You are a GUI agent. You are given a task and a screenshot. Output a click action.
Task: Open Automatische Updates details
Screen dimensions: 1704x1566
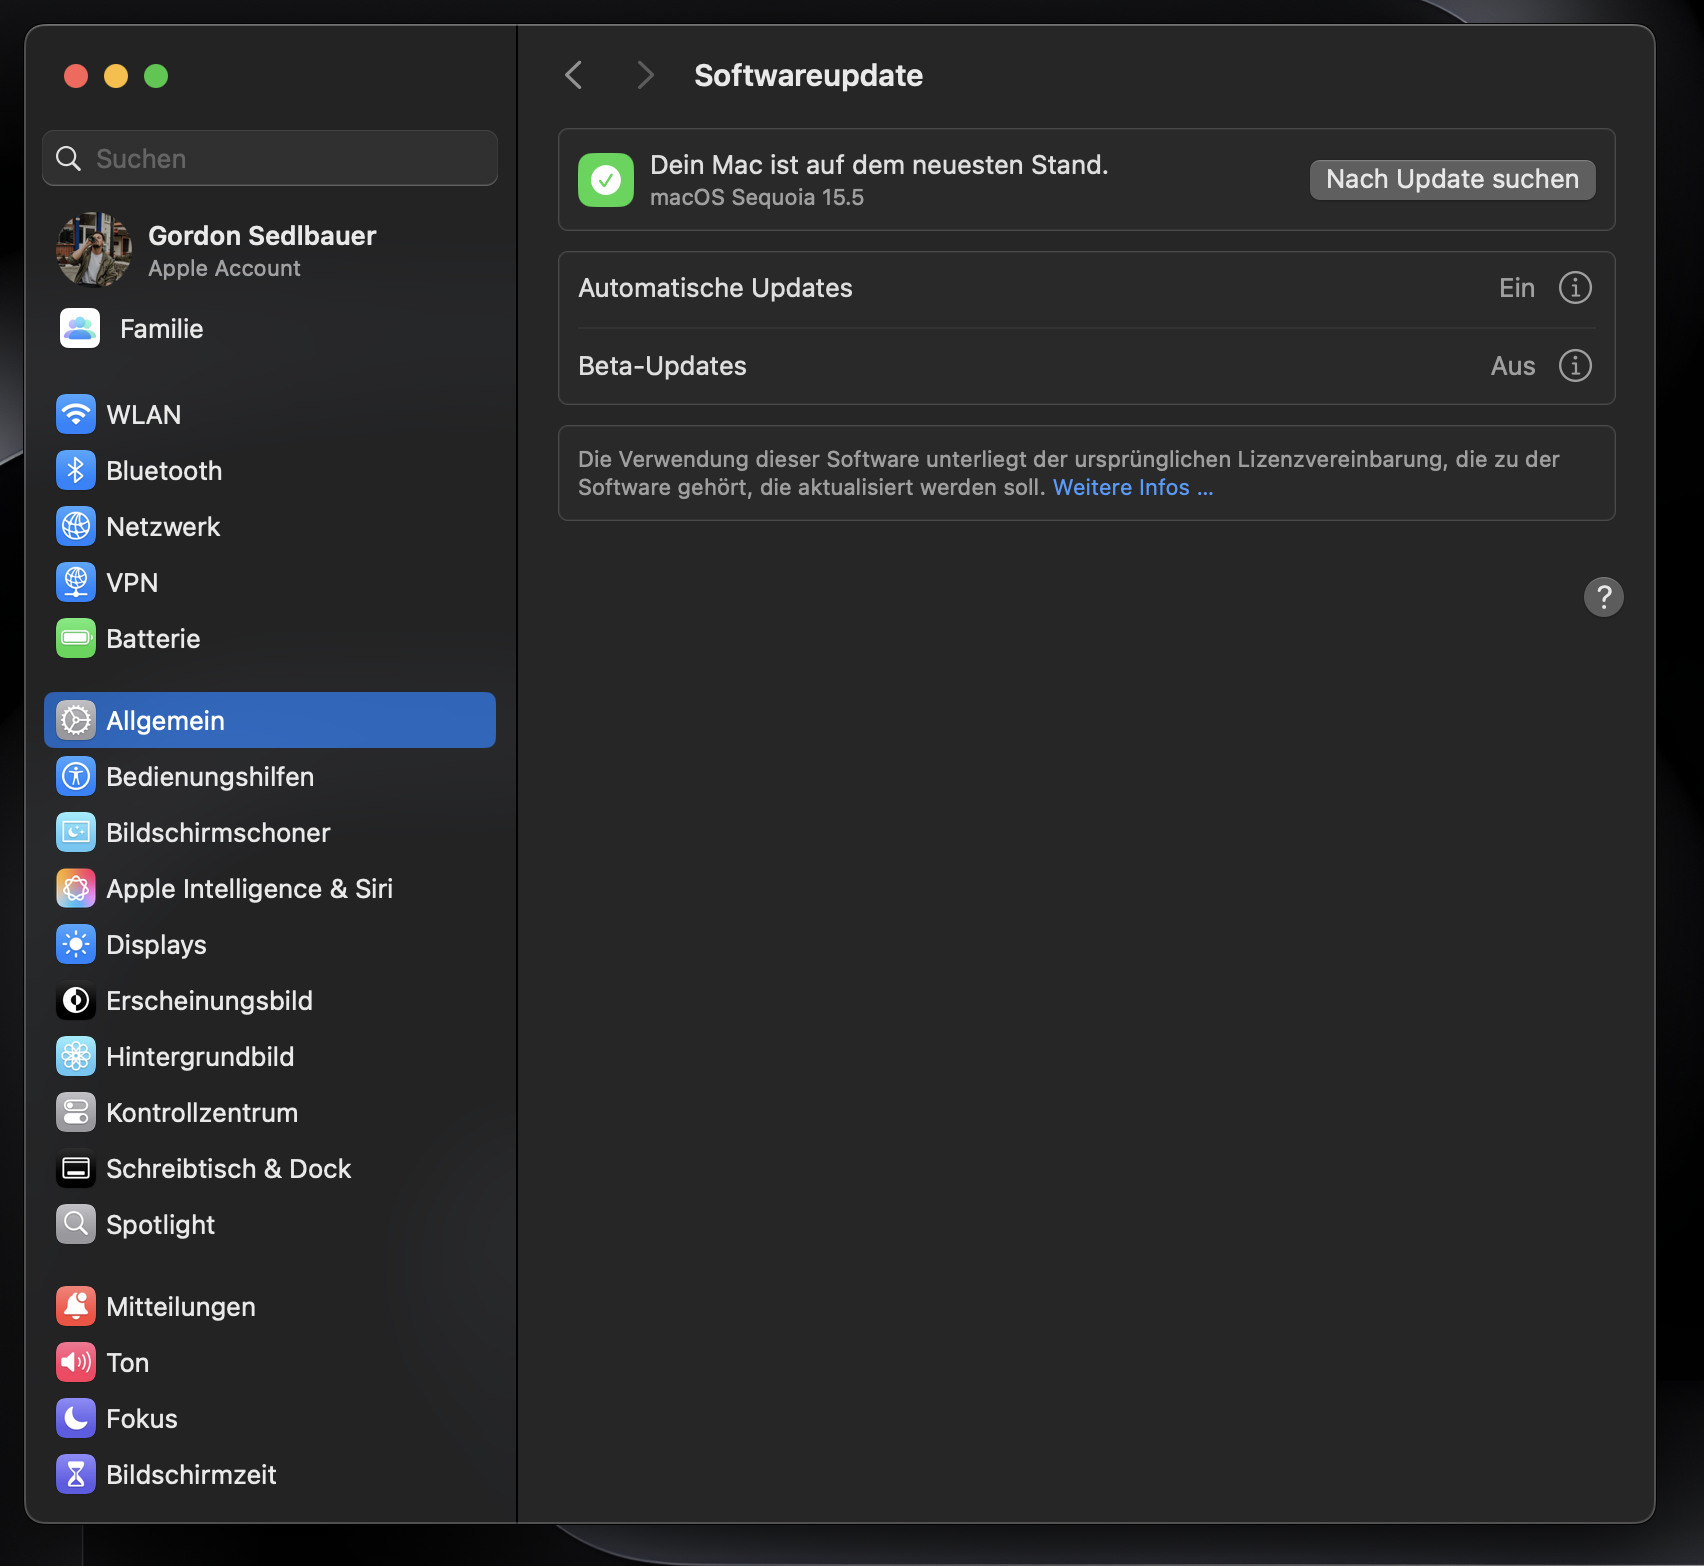coord(1575,287)
